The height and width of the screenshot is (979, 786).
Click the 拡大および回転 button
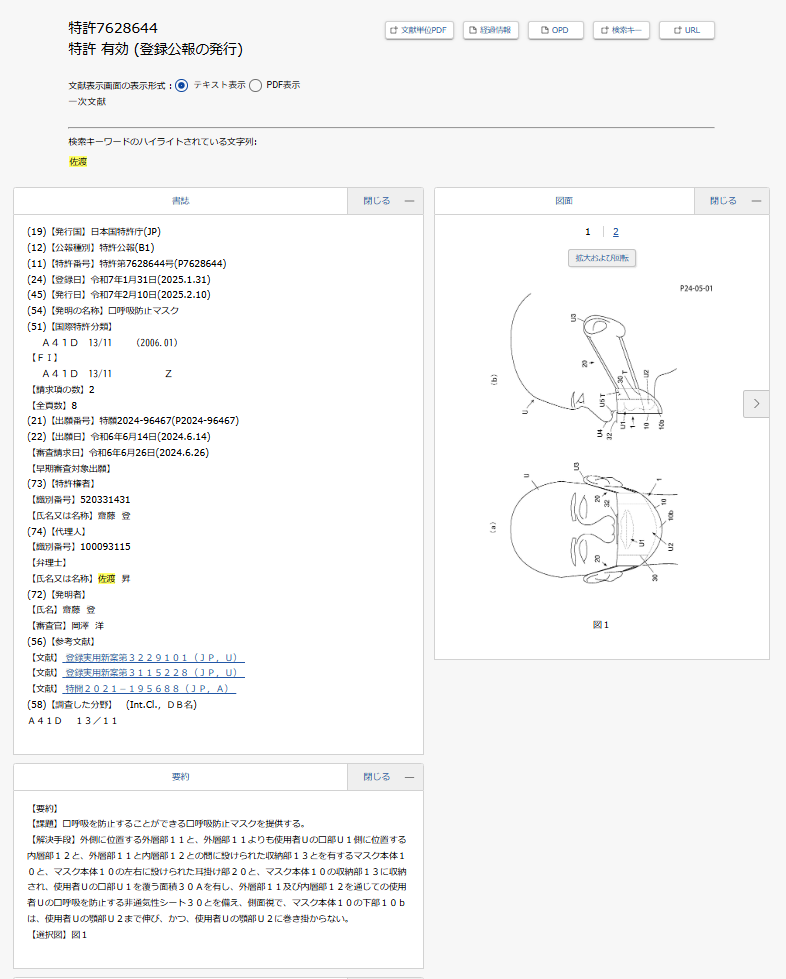602,258
